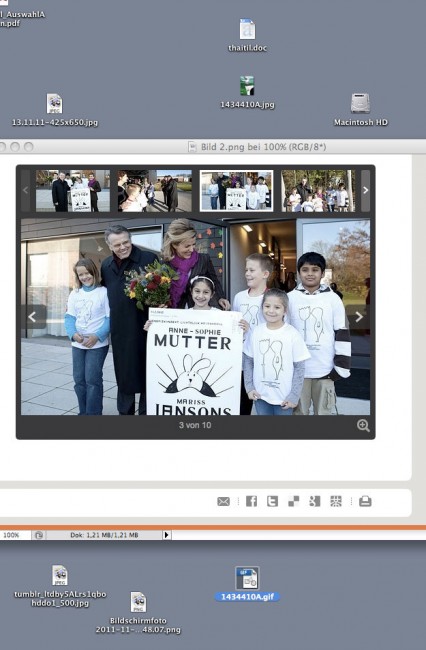This screenshot has width=426, height=650.
Task: Click the large main gallery photo
Action: (x=196, y=317)
